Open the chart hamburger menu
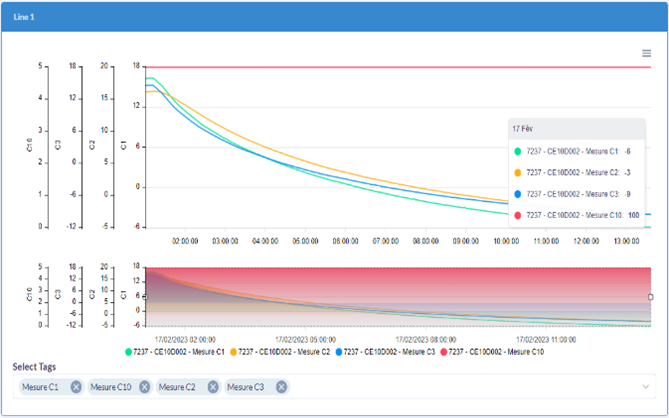 pos(647,54)
